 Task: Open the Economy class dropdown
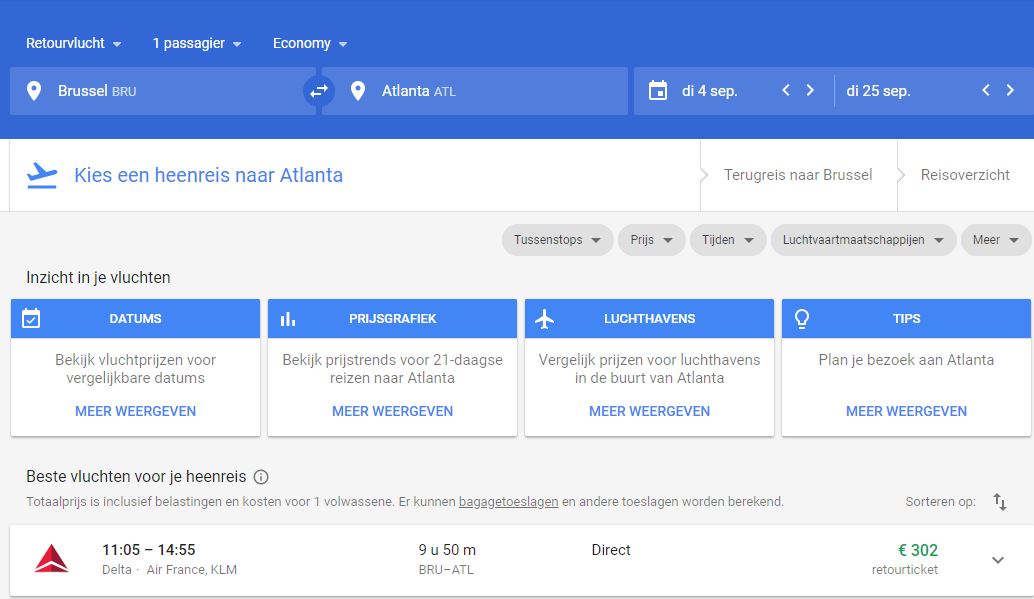pos(310,44)
